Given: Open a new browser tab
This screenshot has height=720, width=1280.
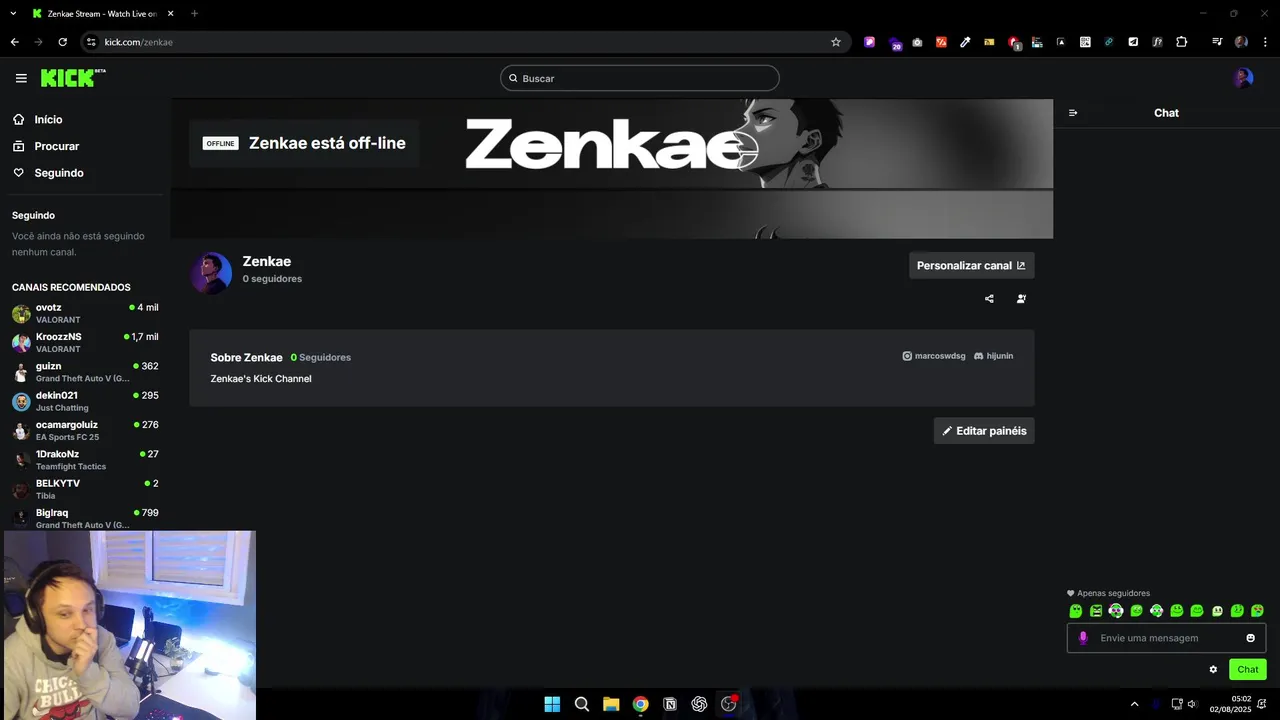Looking at the screenshot, I should point(194,14).
